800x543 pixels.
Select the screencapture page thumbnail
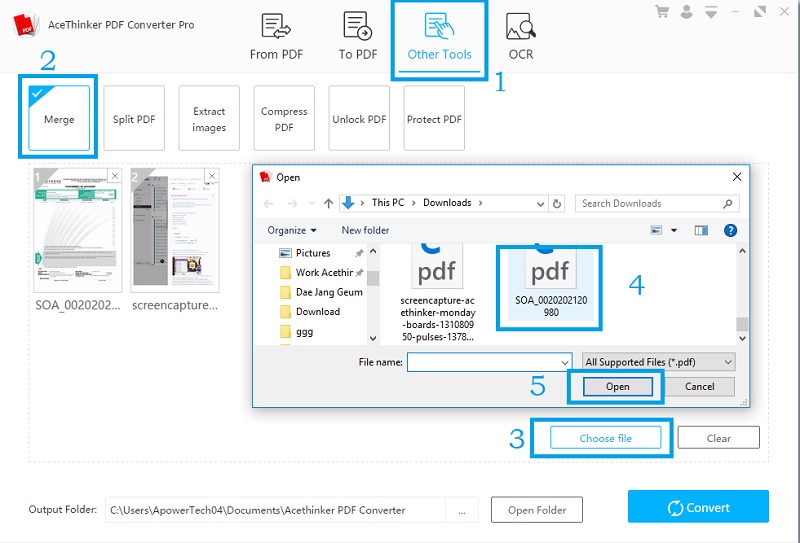tap(174, 231)
